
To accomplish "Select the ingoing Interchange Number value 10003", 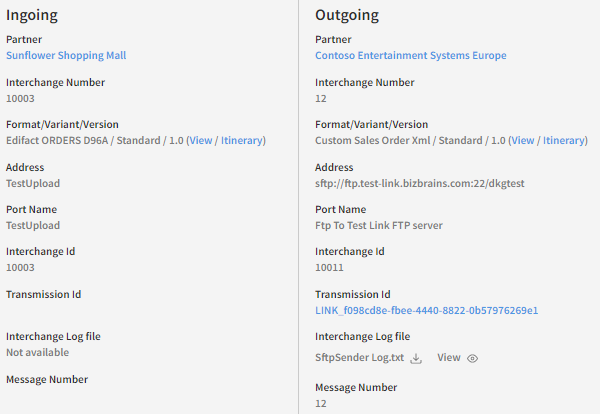I will pyautogui.click(x=20, y=99).
